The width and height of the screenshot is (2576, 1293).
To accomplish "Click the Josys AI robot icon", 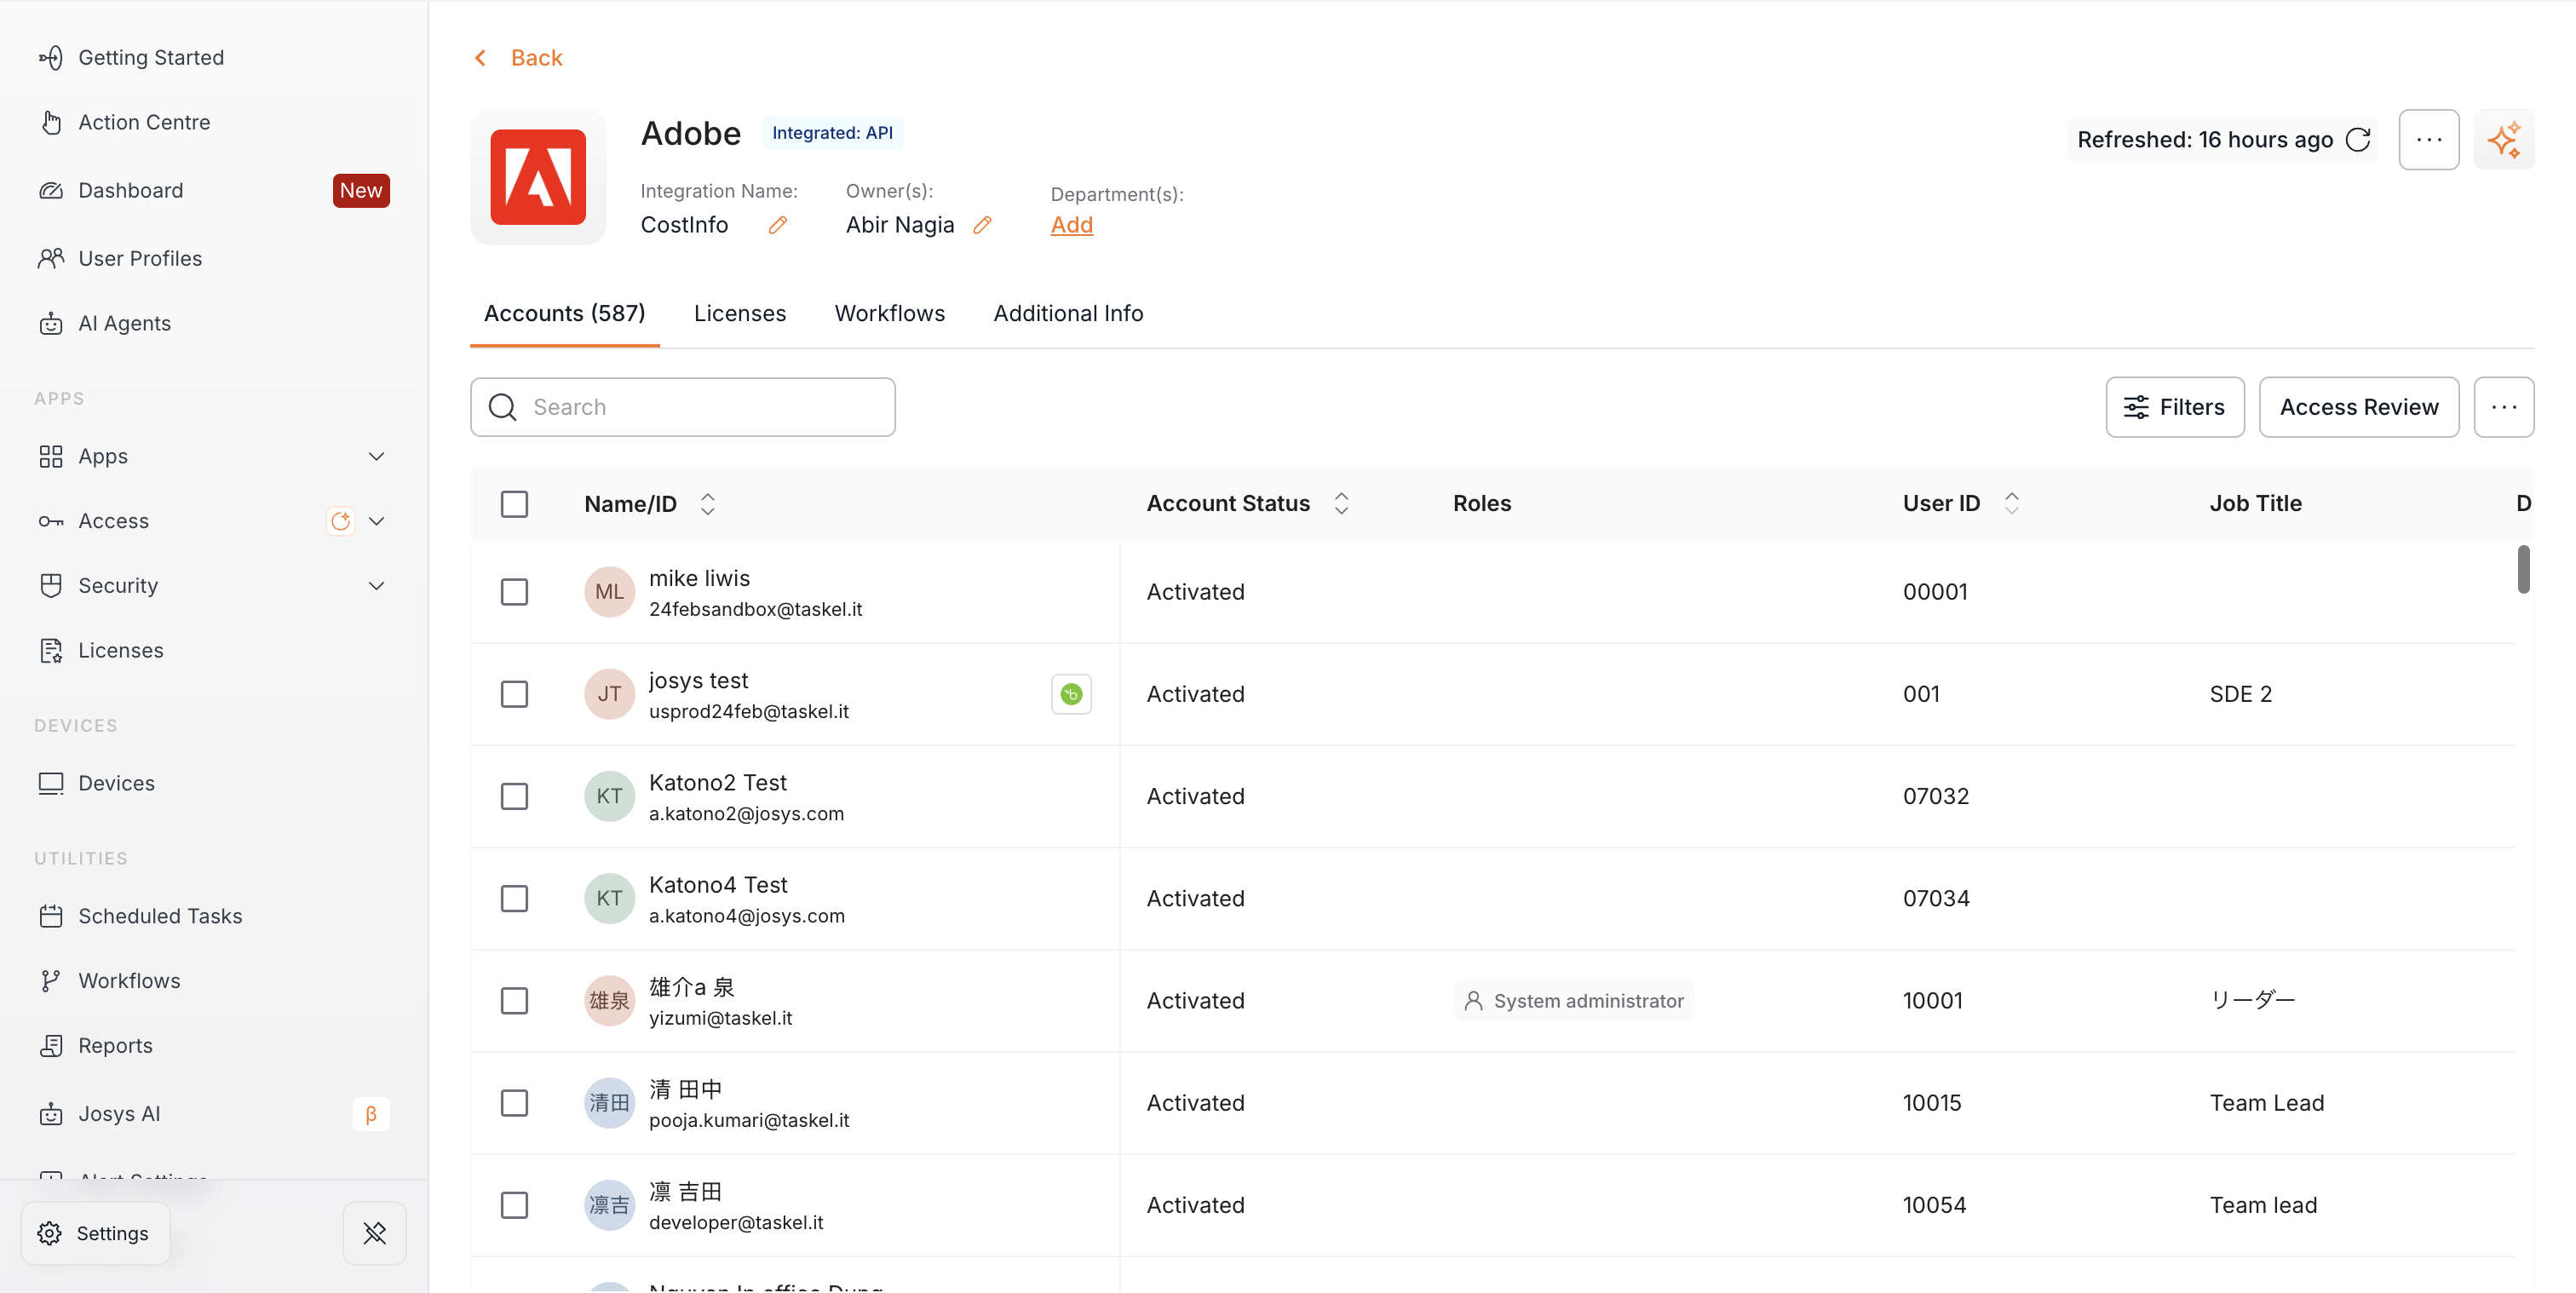I will point(51,1114).
